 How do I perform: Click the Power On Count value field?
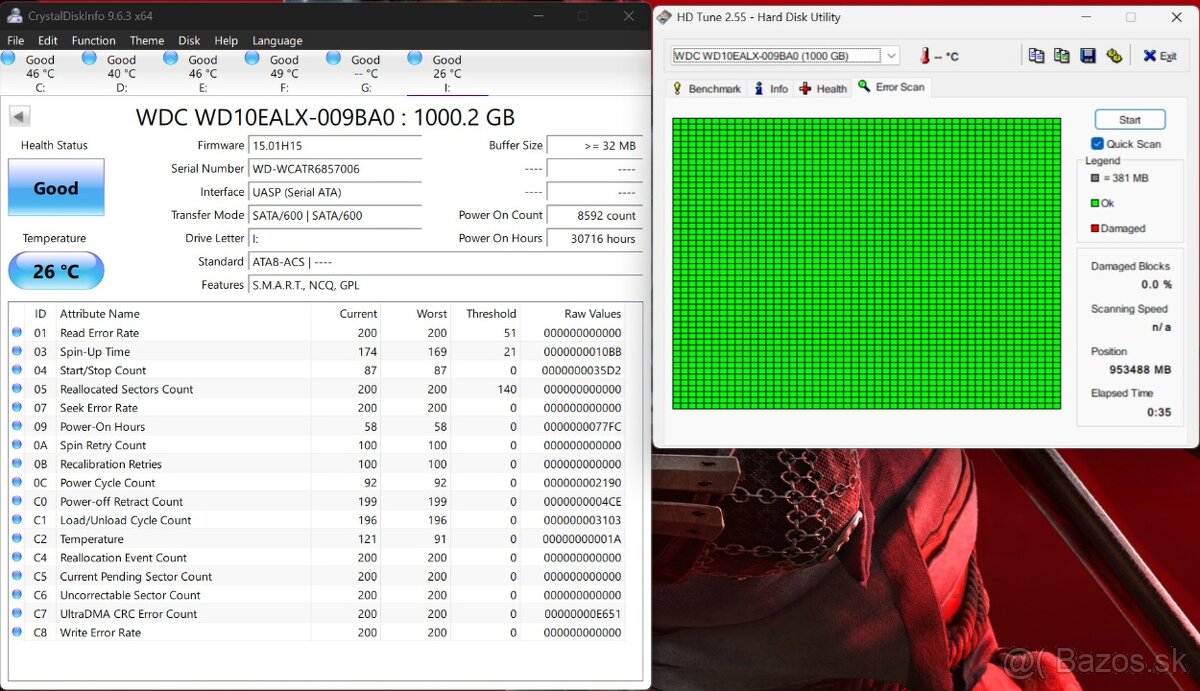[594, 215]
